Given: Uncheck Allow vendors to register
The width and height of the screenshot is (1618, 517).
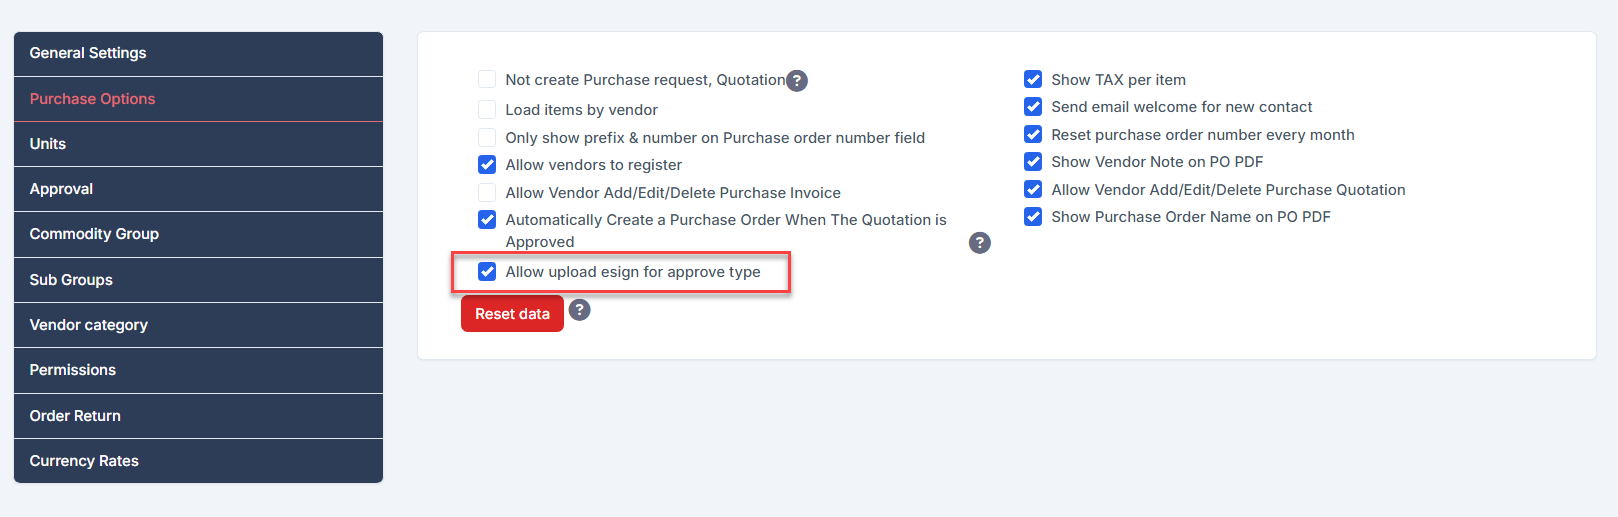Looking at the screenshot, I should tap(487, 165).
